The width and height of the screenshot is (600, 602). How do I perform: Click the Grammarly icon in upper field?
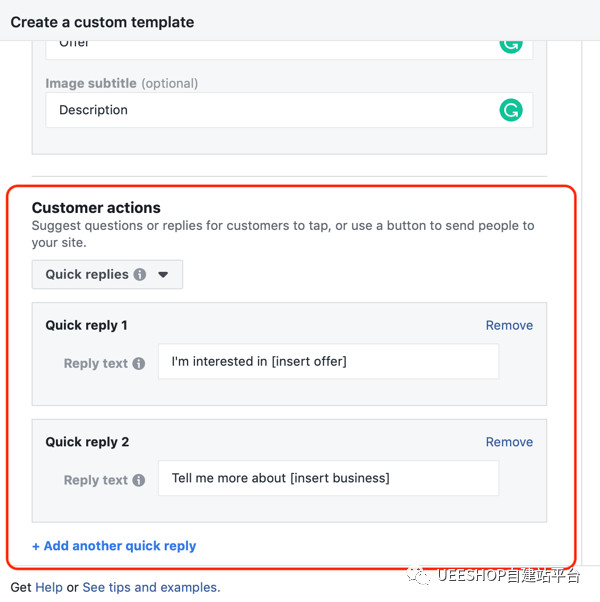[x=511, y=44]
